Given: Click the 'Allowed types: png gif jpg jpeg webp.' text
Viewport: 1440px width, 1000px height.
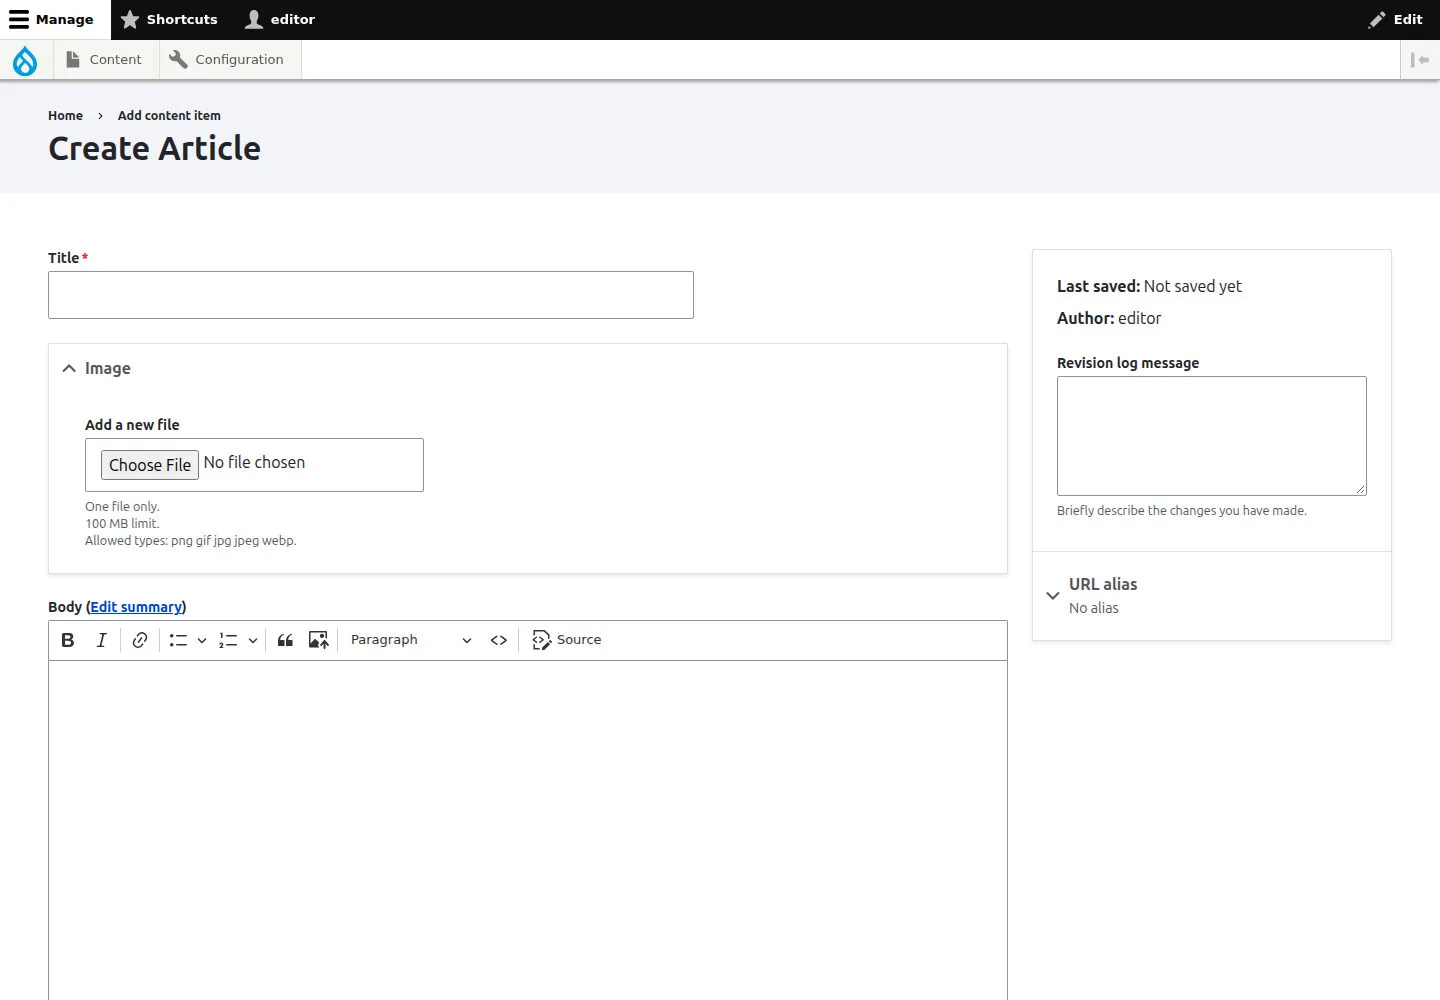Looking at the screenshot, I should 191,541.
